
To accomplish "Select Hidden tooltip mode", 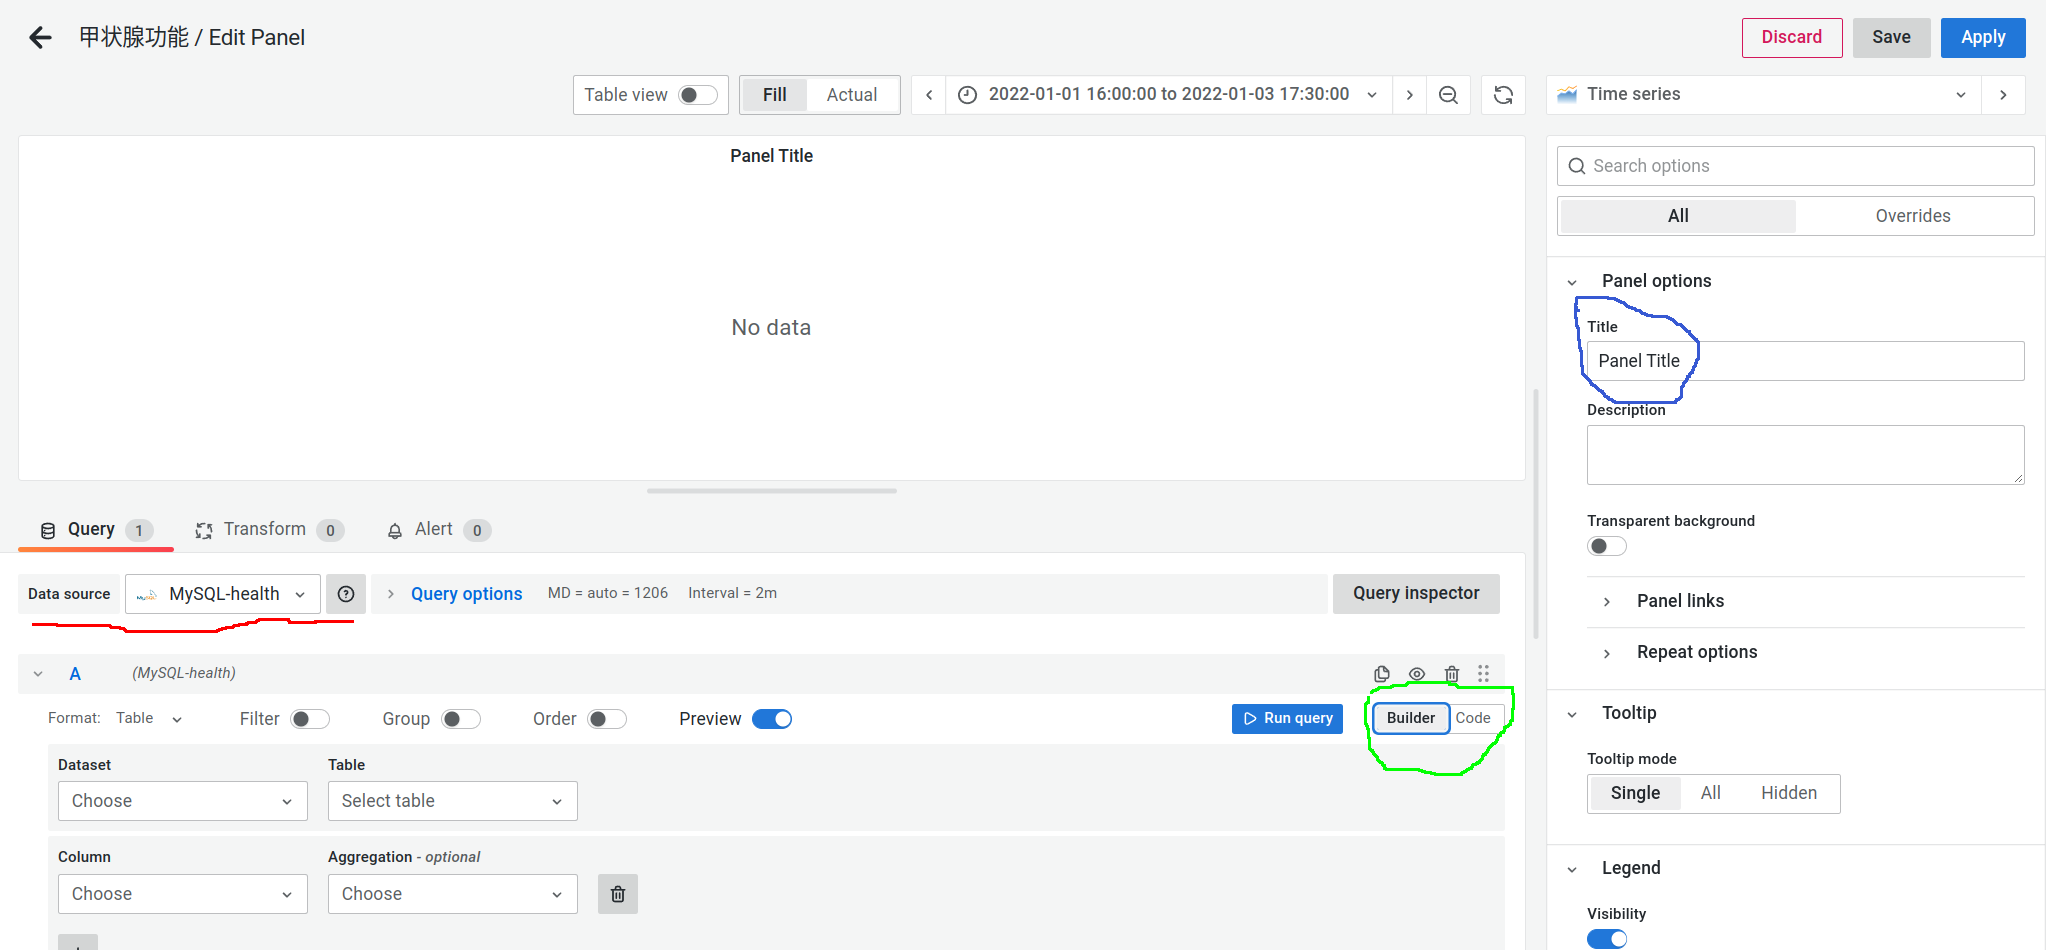I will click(1789, 793).
